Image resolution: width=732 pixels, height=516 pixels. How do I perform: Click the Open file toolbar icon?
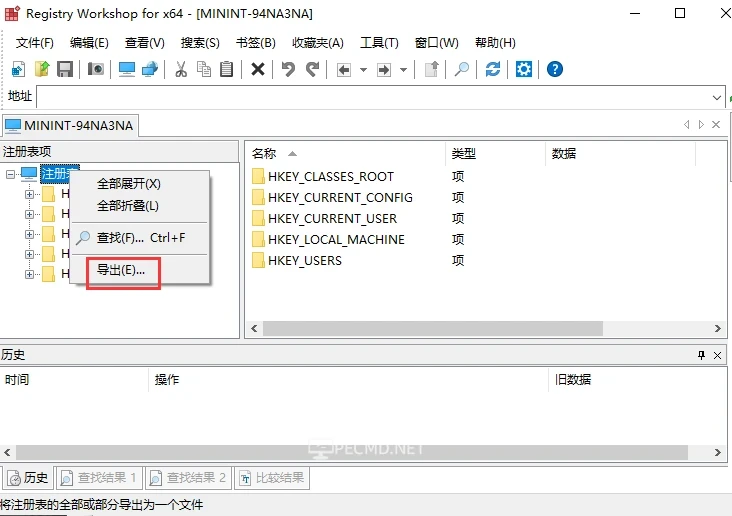(42, 70)
